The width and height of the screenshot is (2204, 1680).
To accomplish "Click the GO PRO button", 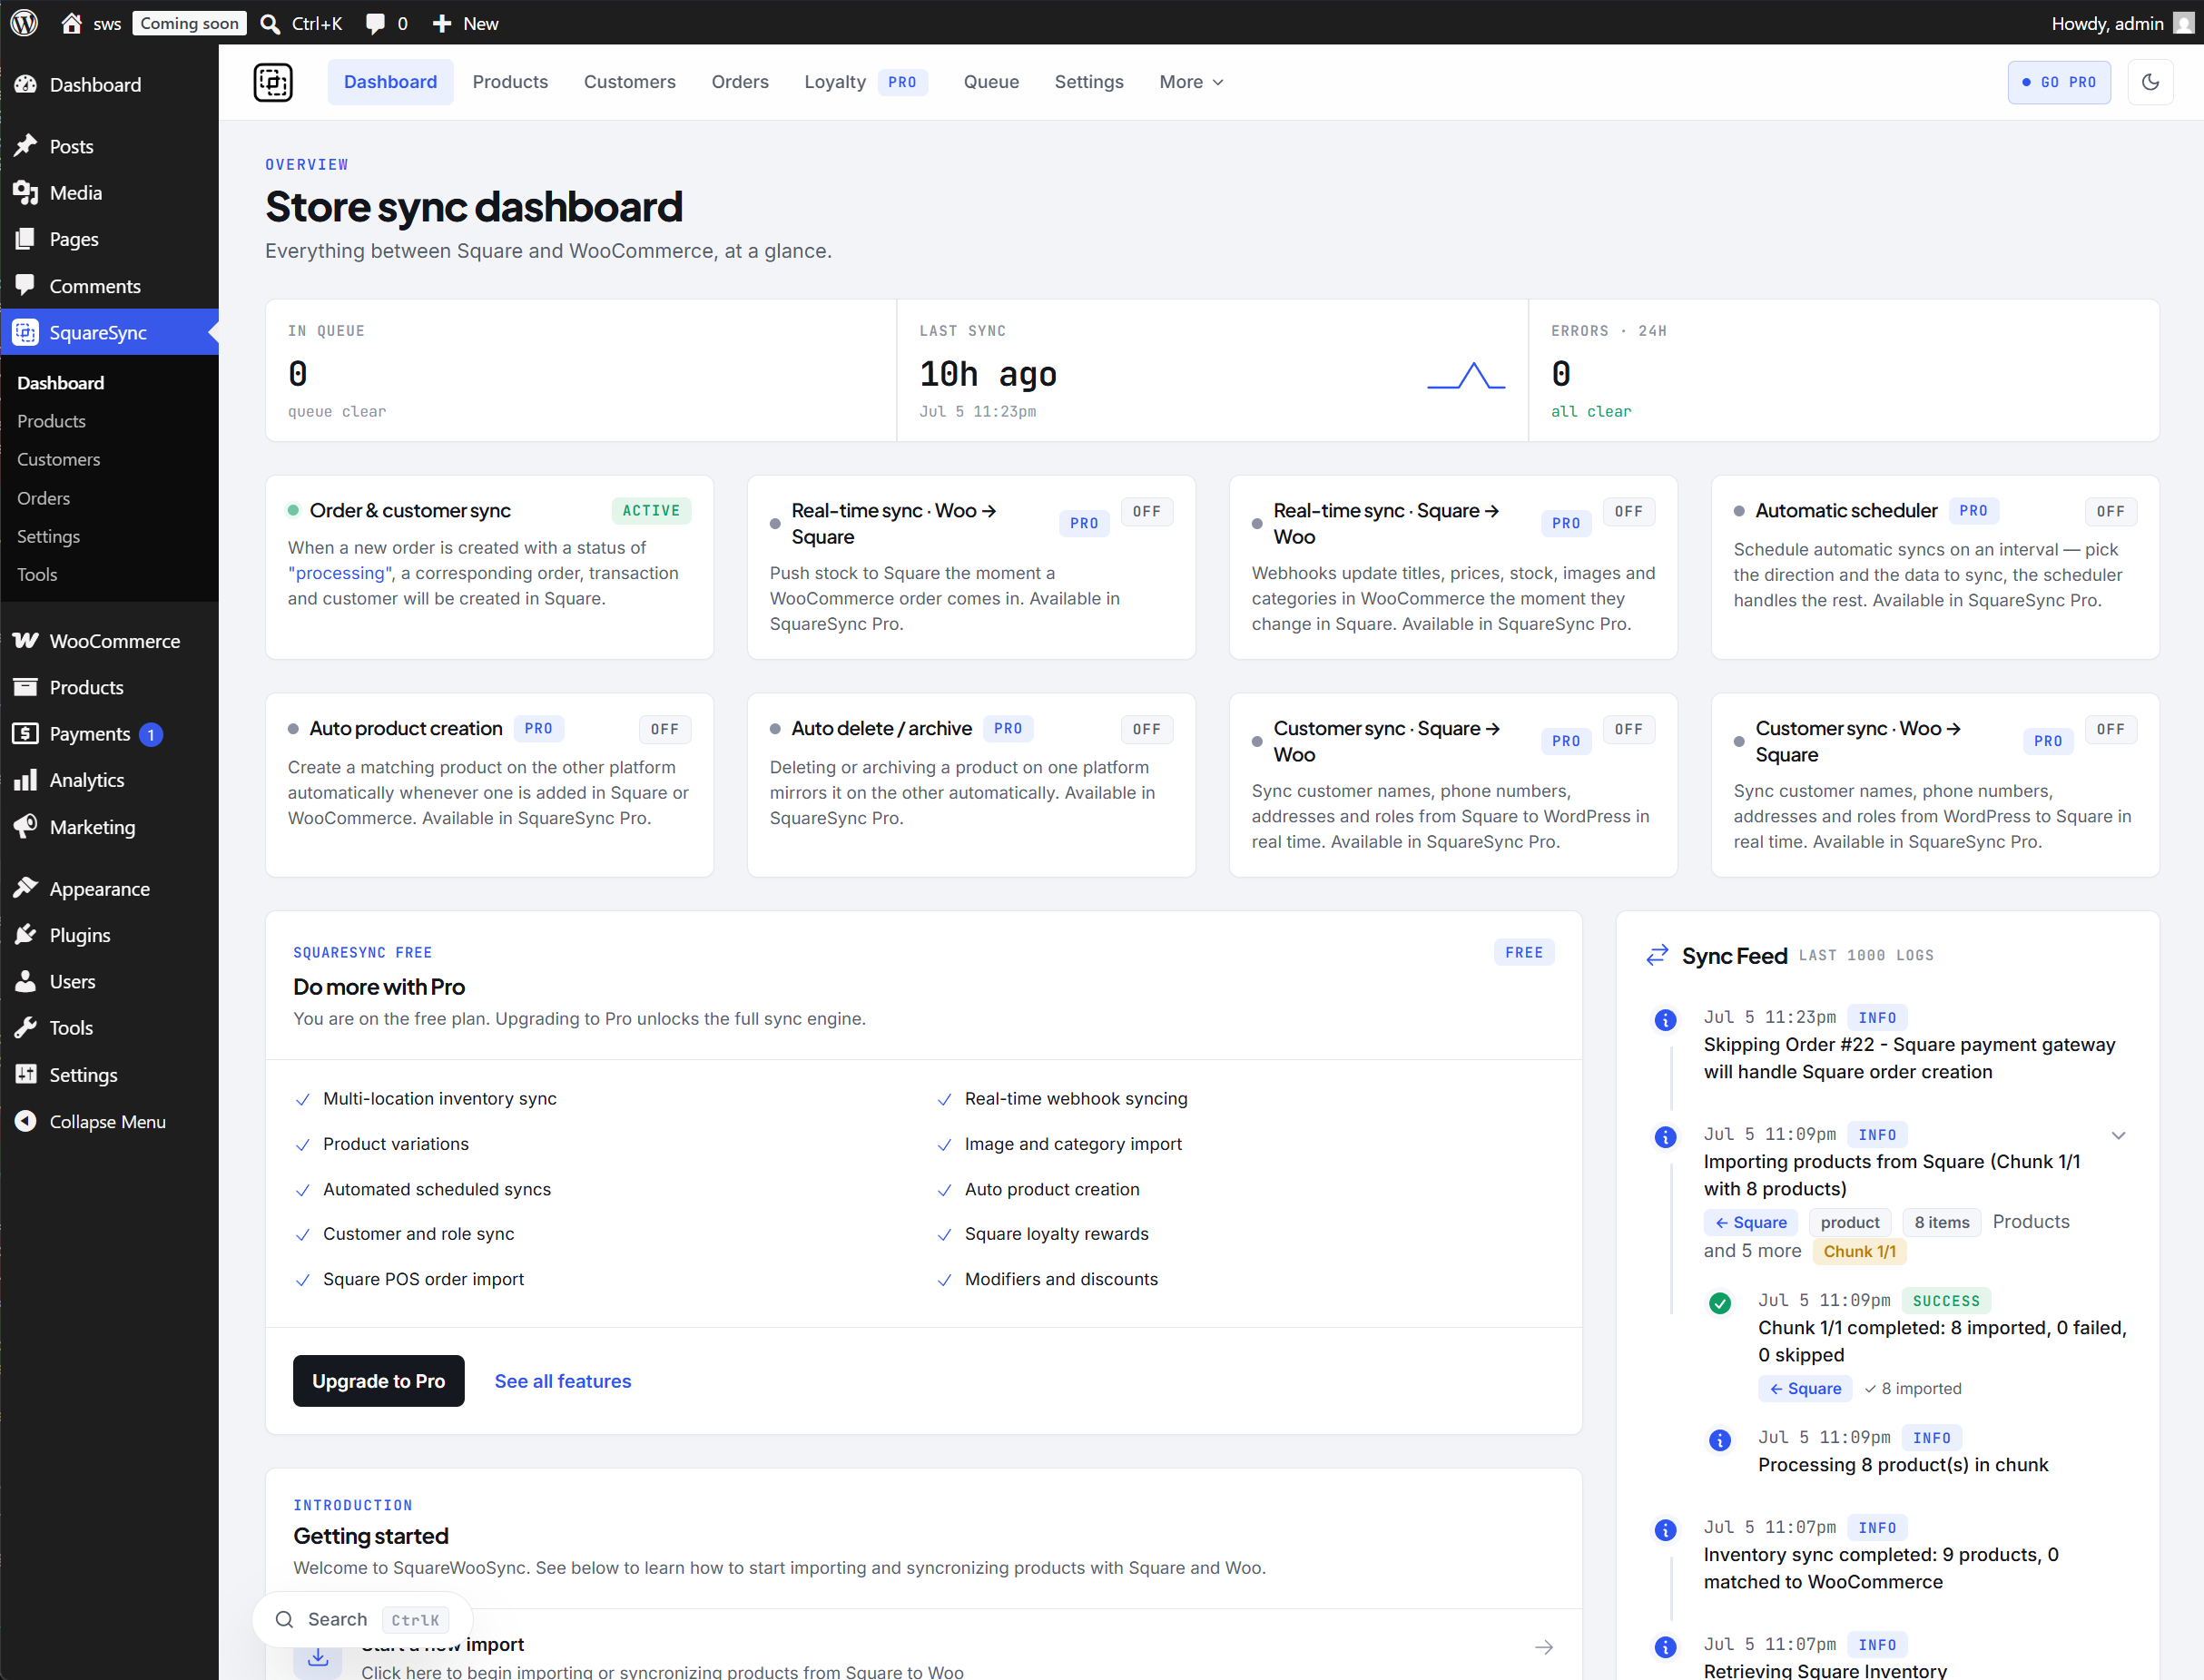I will point(2059,82).
